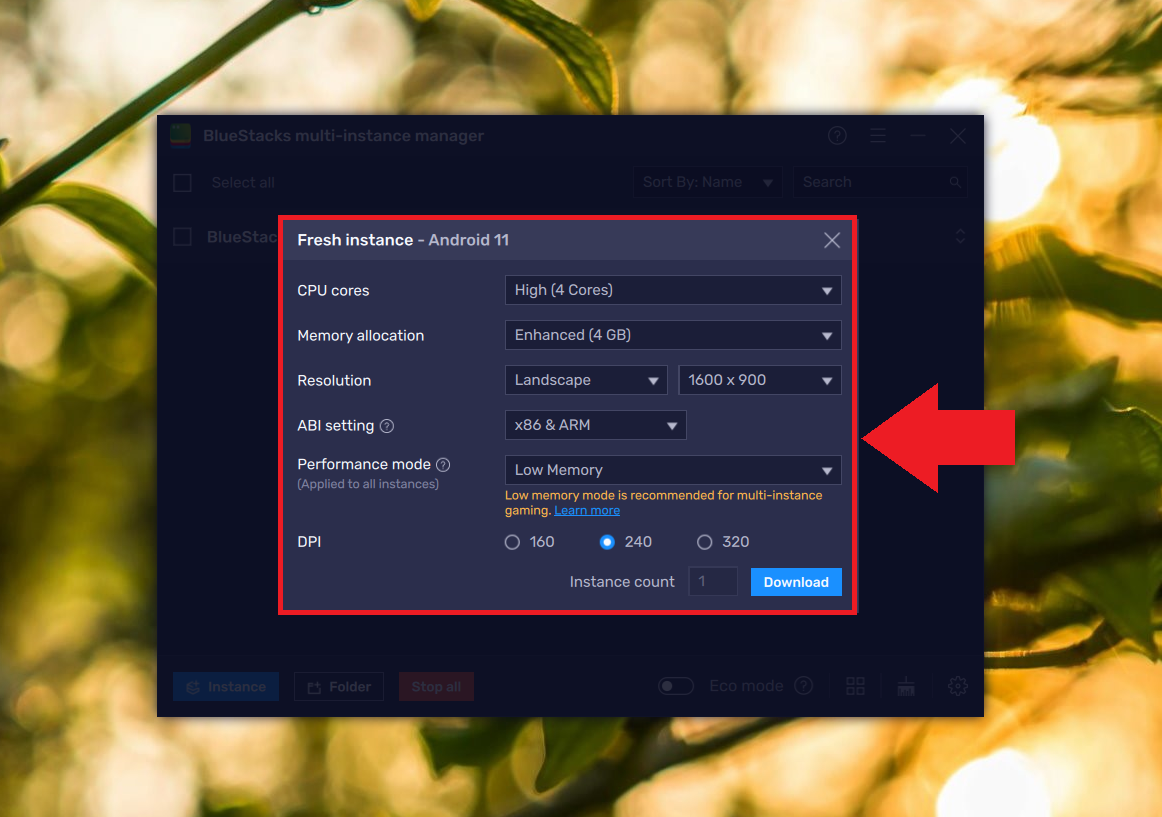Click the Eco mode help icon
The image size is (1162, 817).
tap(803, 686)
